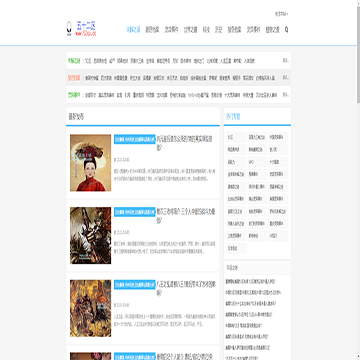Select the highlighted blue first navigation item
Screen dimensions: 360x360
(x=133, y=30)
